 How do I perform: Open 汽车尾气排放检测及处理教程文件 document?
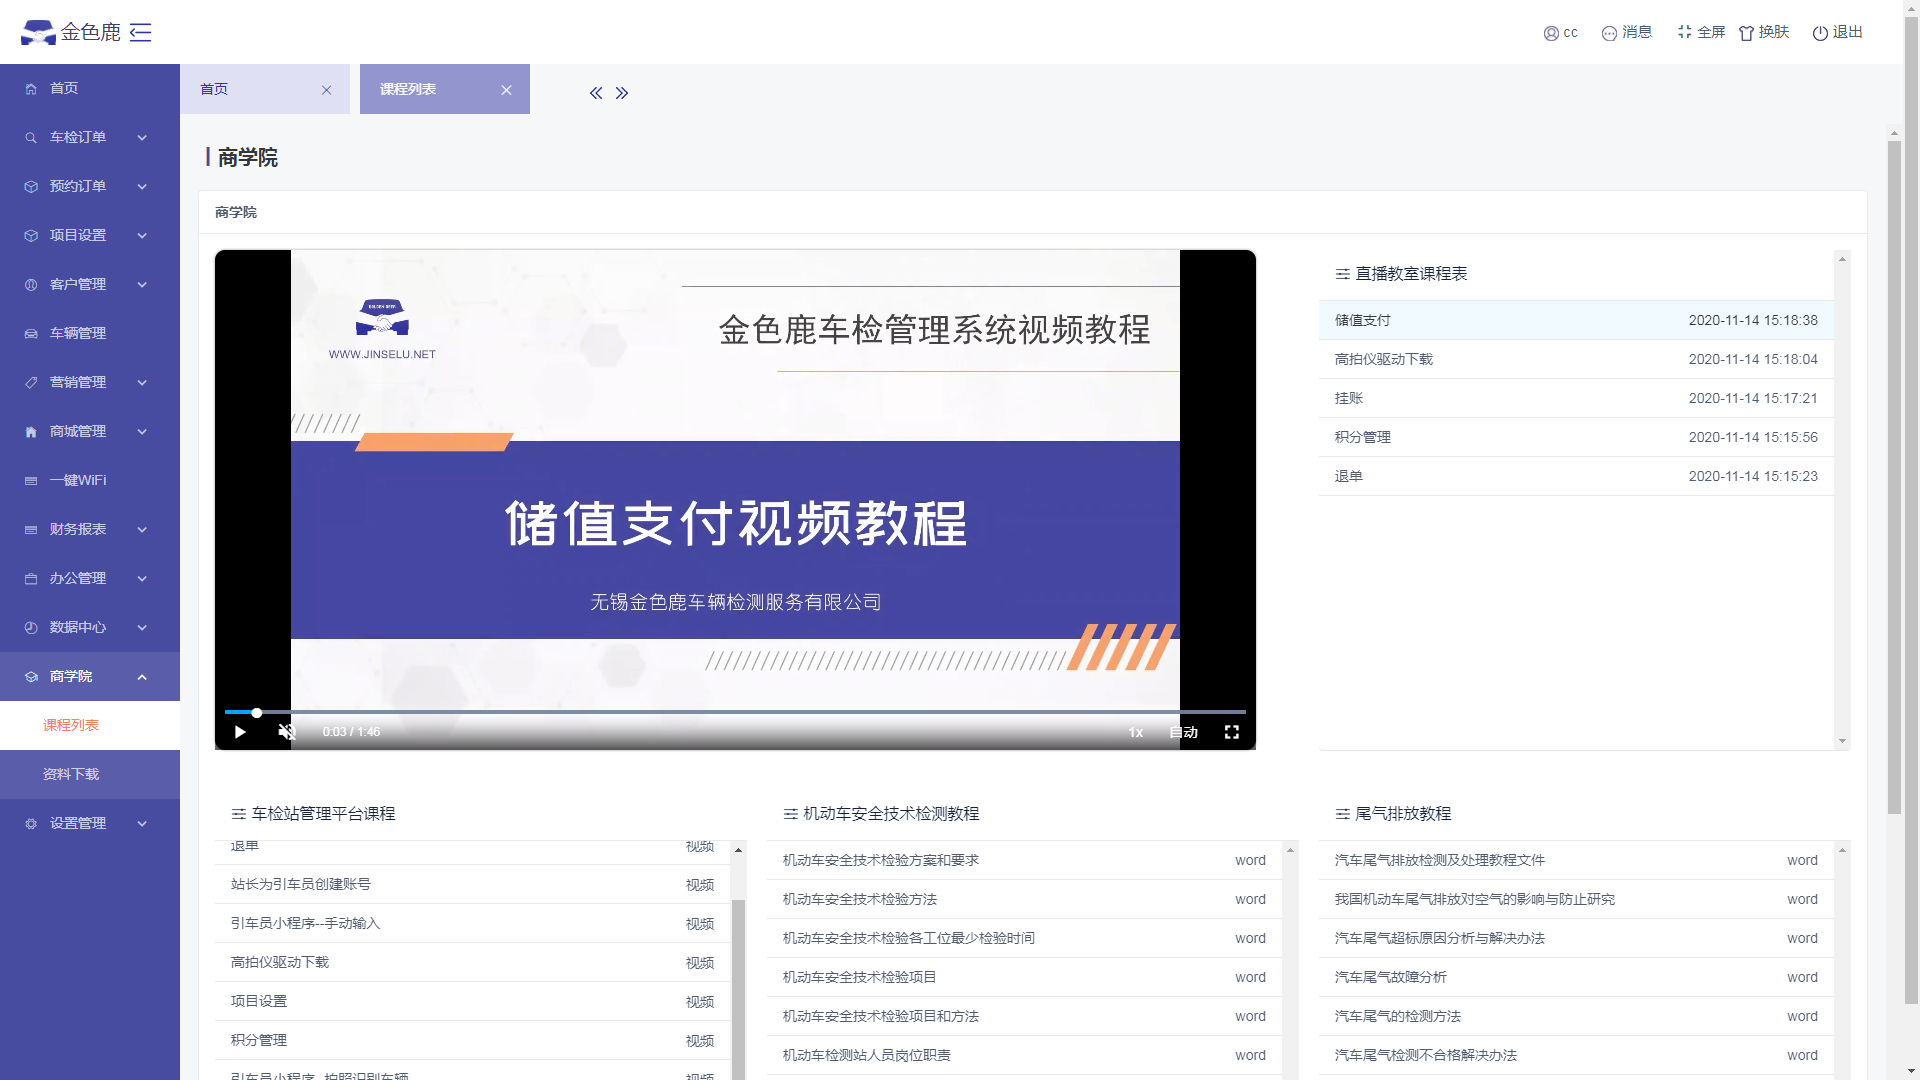1576,860
